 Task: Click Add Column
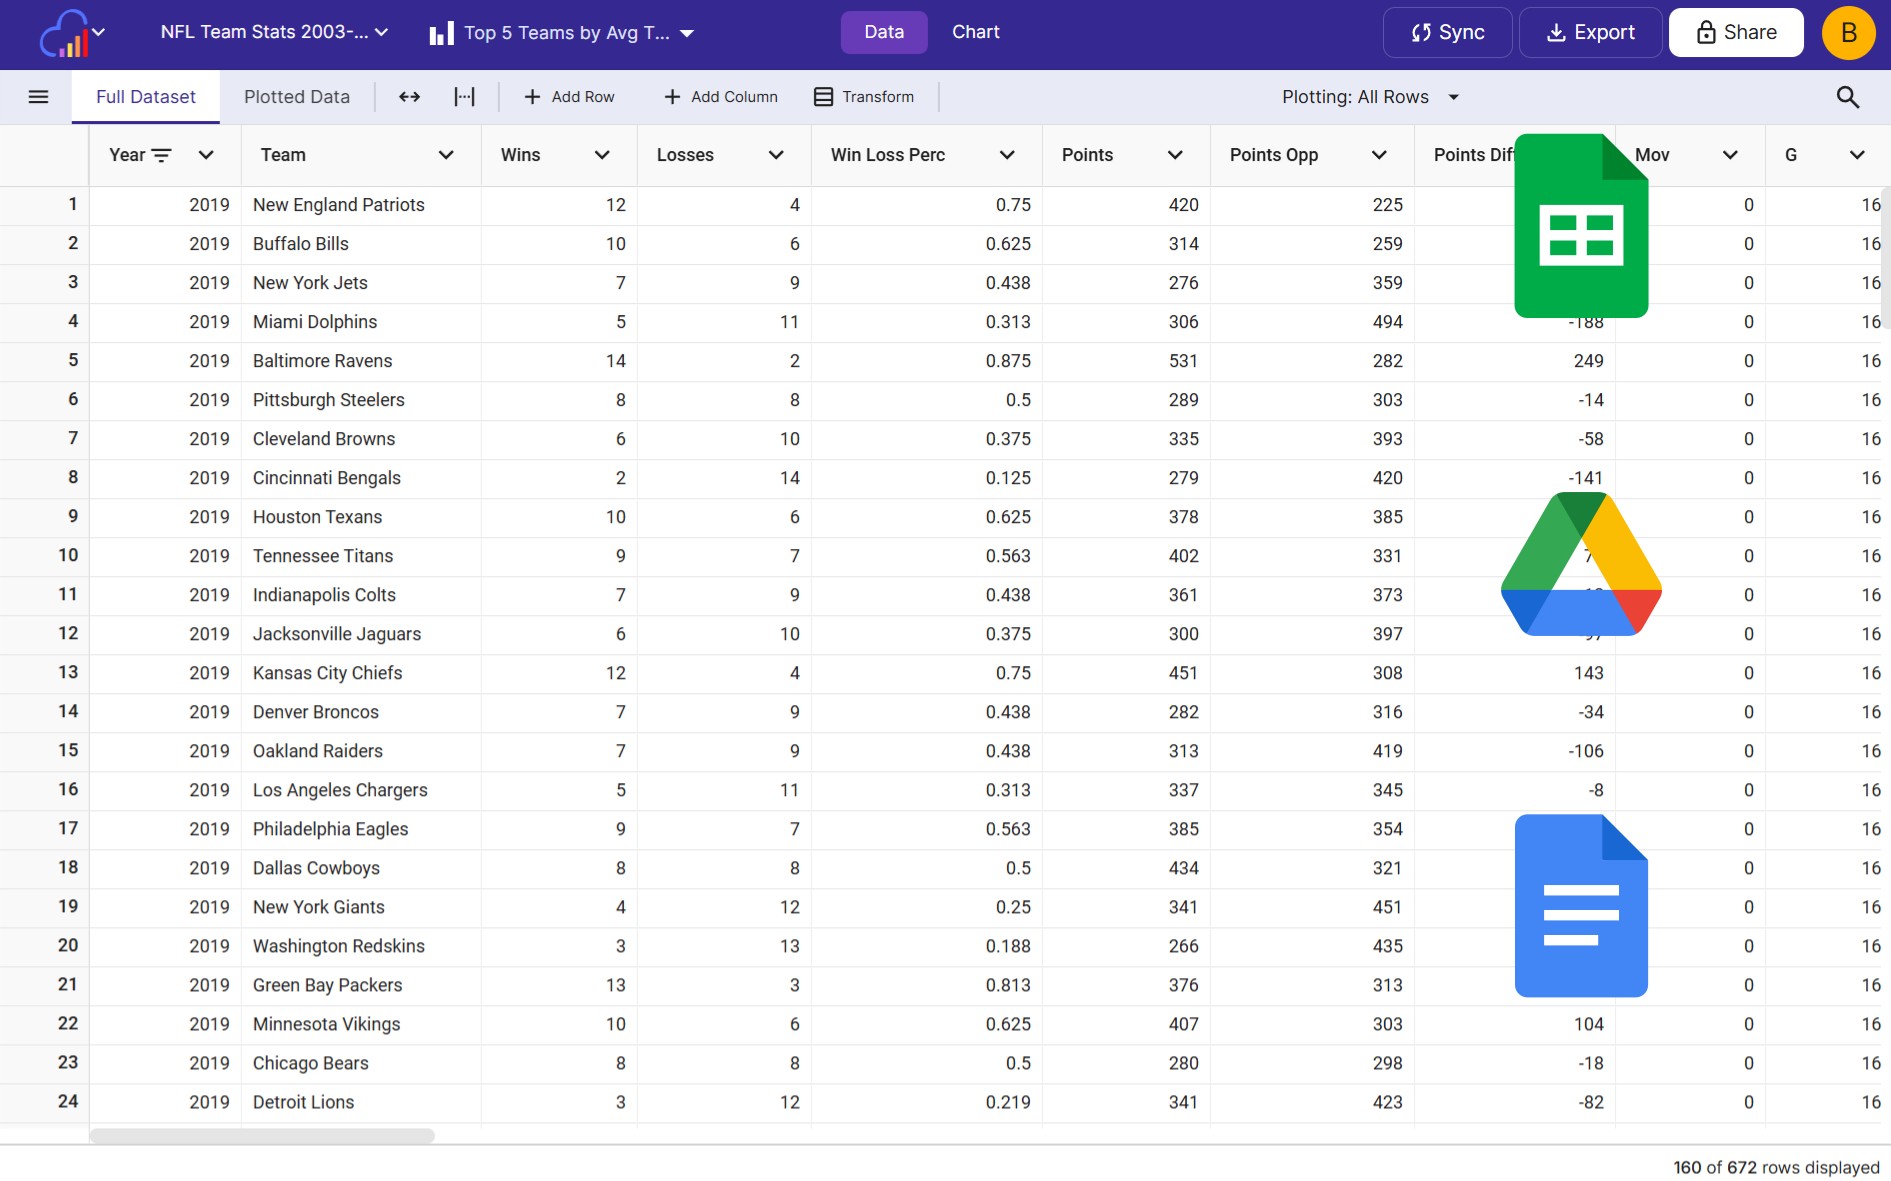tap(720, 97)
